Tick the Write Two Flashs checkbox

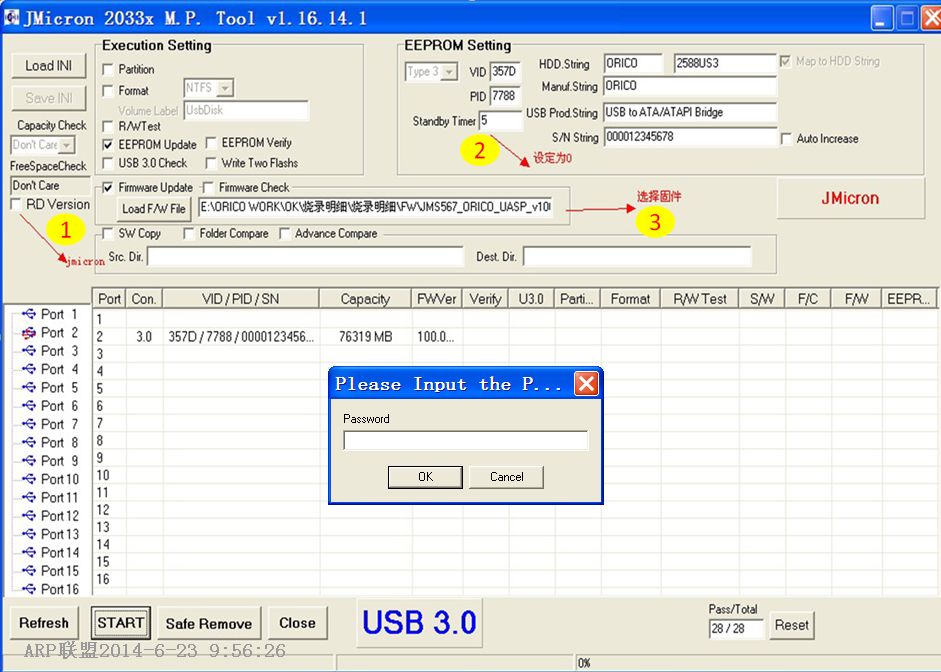coord(211,163)
